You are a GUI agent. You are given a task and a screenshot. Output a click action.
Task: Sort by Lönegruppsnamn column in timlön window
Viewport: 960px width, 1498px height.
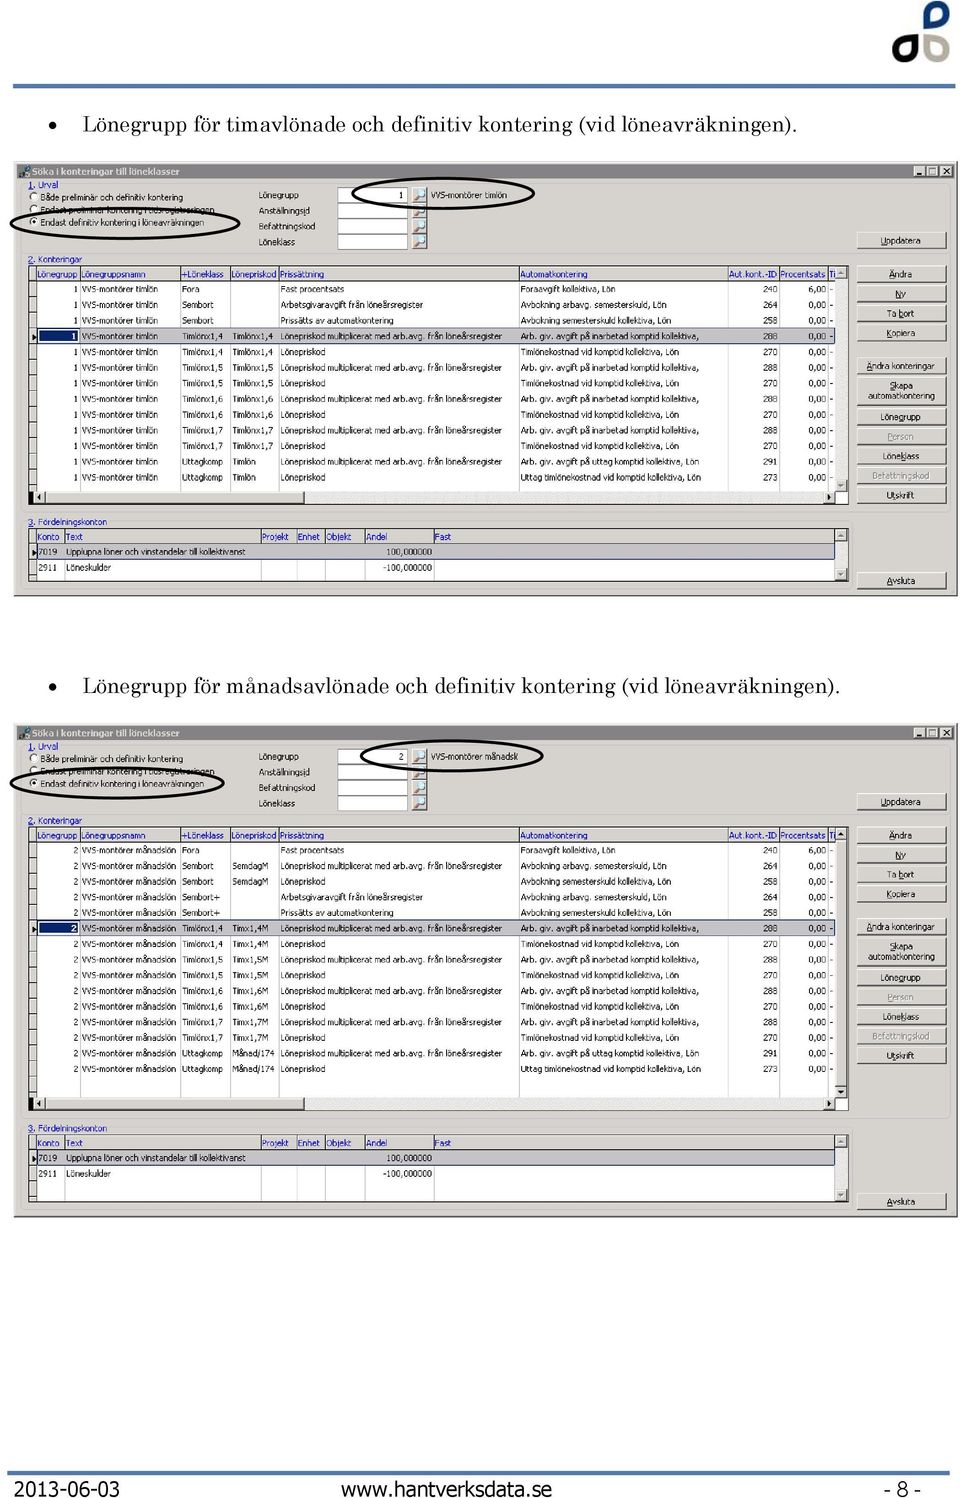[130, 274]
